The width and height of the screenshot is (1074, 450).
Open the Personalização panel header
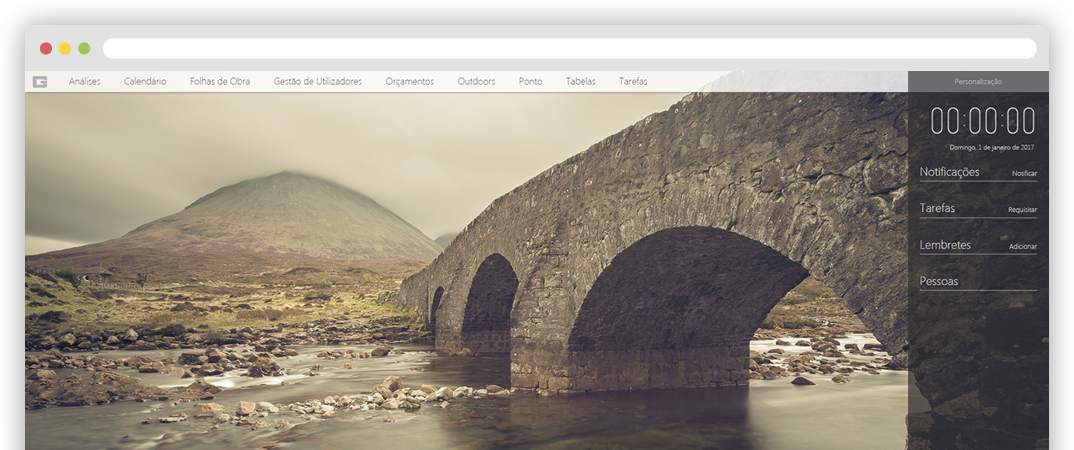point(978,82)
